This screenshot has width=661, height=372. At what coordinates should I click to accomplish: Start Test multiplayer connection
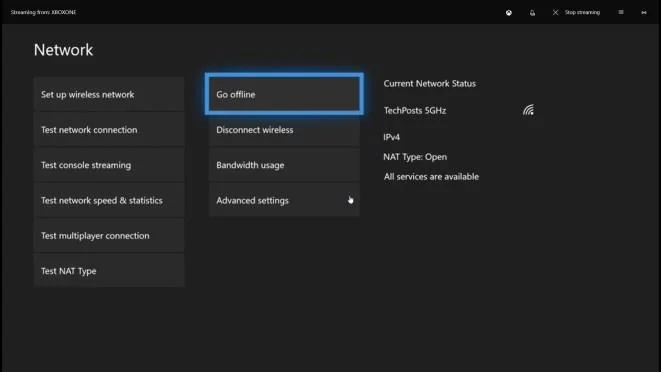pos(109,236)
